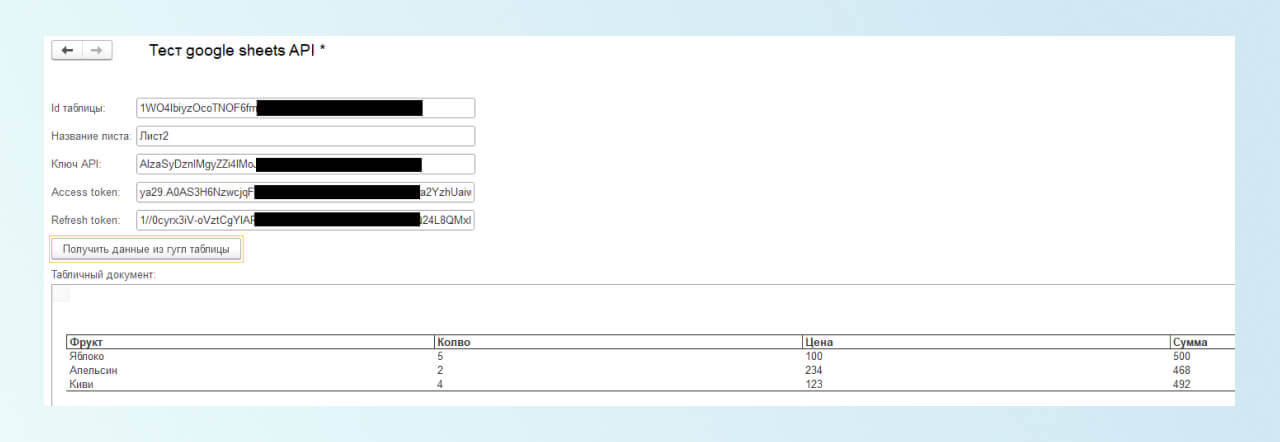Screen dimensions: 1280x442
Task: Select price cell 100
Action: [986, 356]
